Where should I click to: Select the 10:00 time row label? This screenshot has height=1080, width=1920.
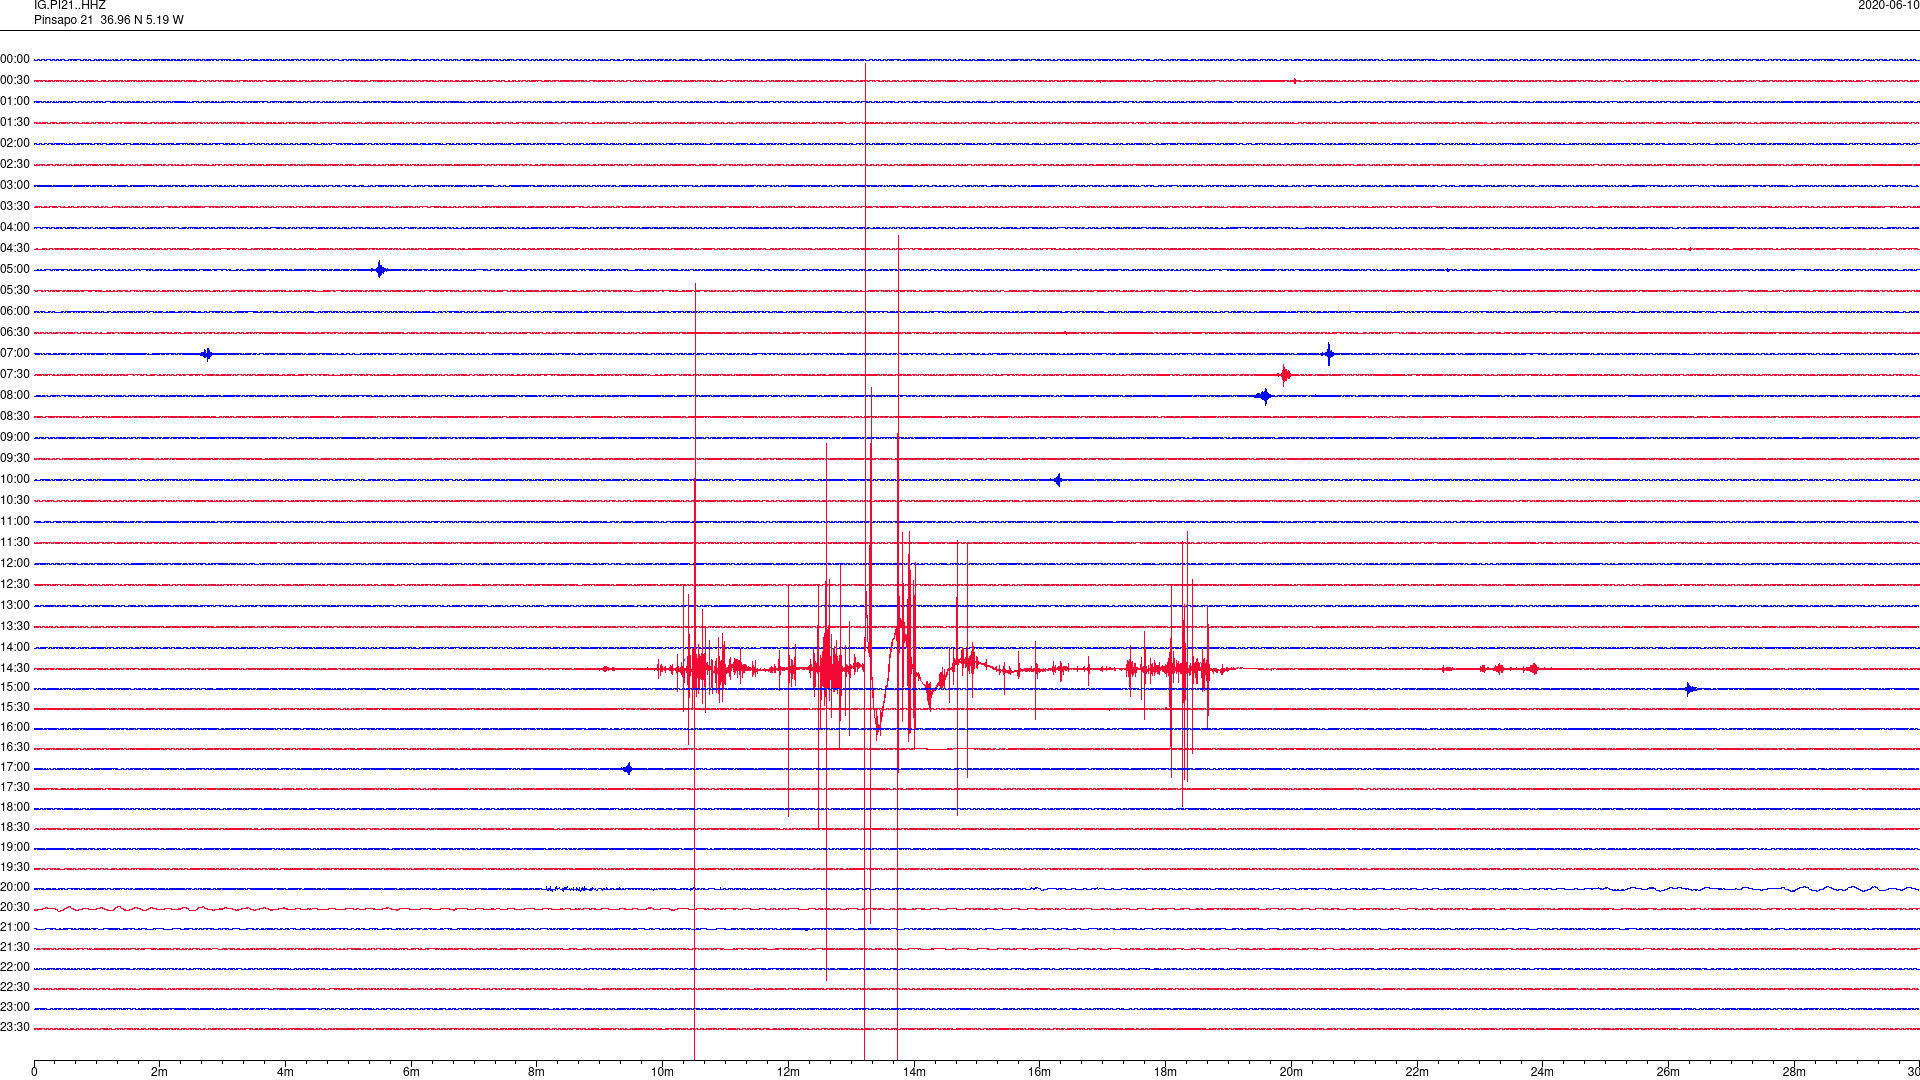[15, 480]
